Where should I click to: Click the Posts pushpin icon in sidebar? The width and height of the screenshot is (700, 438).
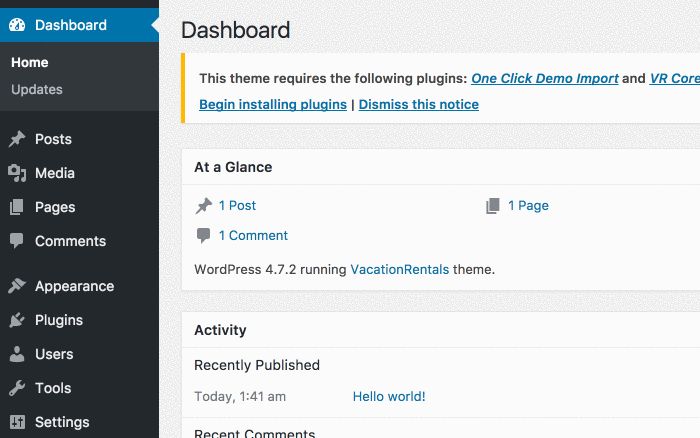tap(17, 139)
